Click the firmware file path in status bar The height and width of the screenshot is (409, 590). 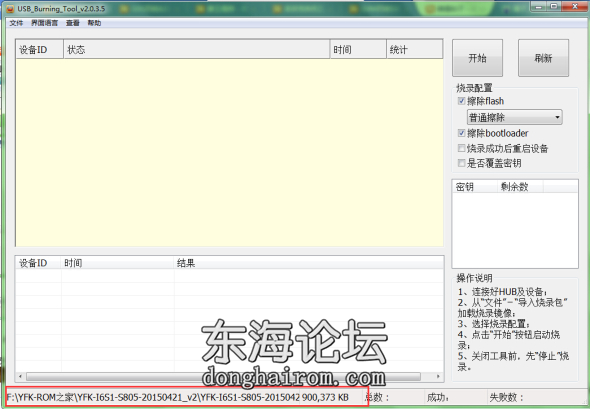(153, 397)
